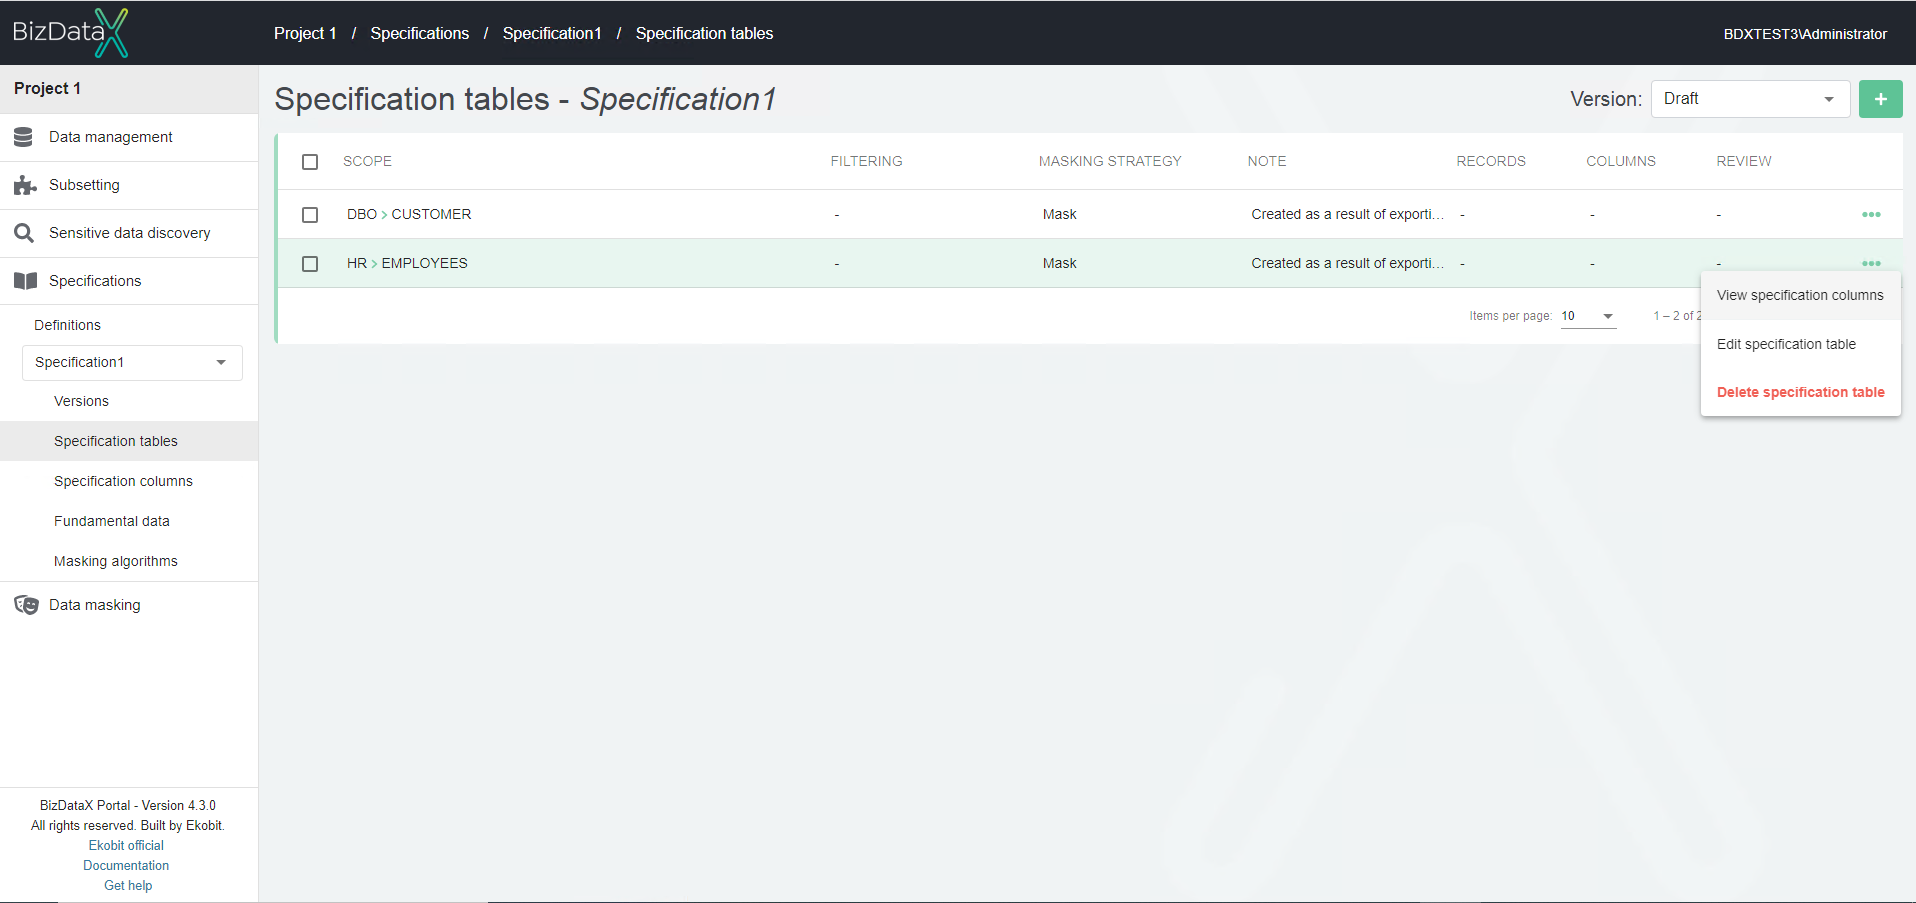Click the note text in CUSTOMER row
This screenshot has height=903, width=1916.
tap(1347, 214)
